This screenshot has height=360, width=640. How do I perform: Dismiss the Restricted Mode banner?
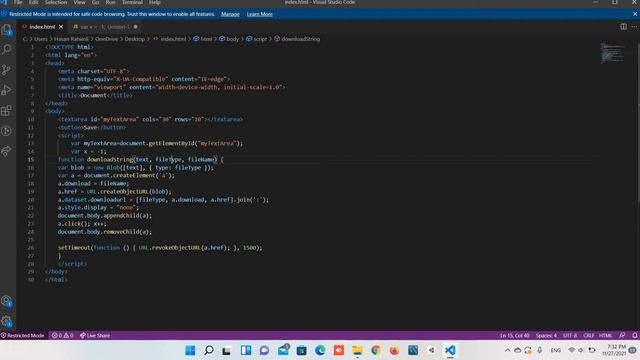tap(635, 14)
